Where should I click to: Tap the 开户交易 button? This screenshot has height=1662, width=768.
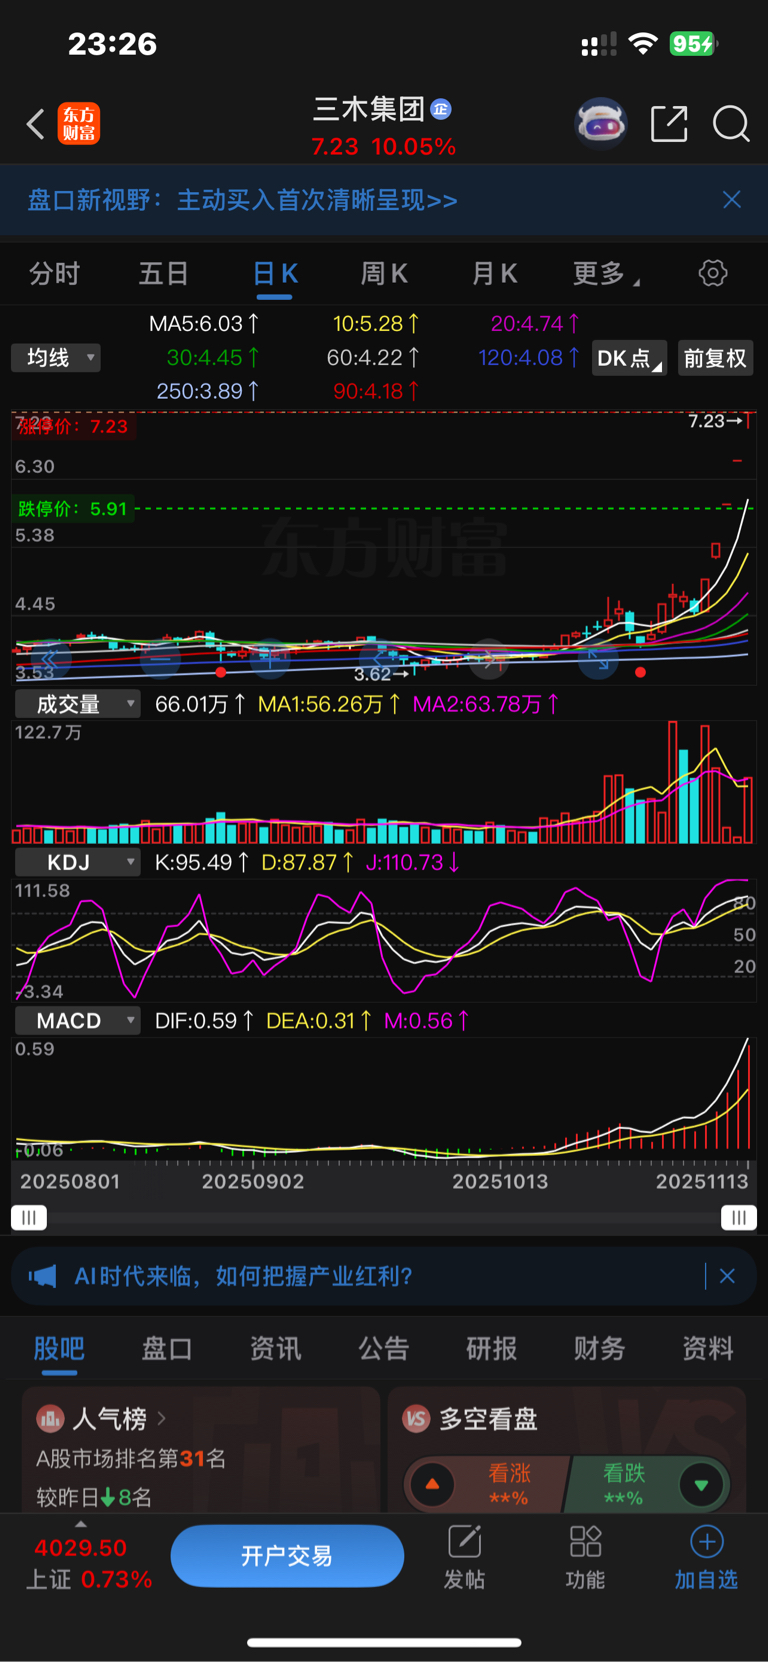(287, 1556)
